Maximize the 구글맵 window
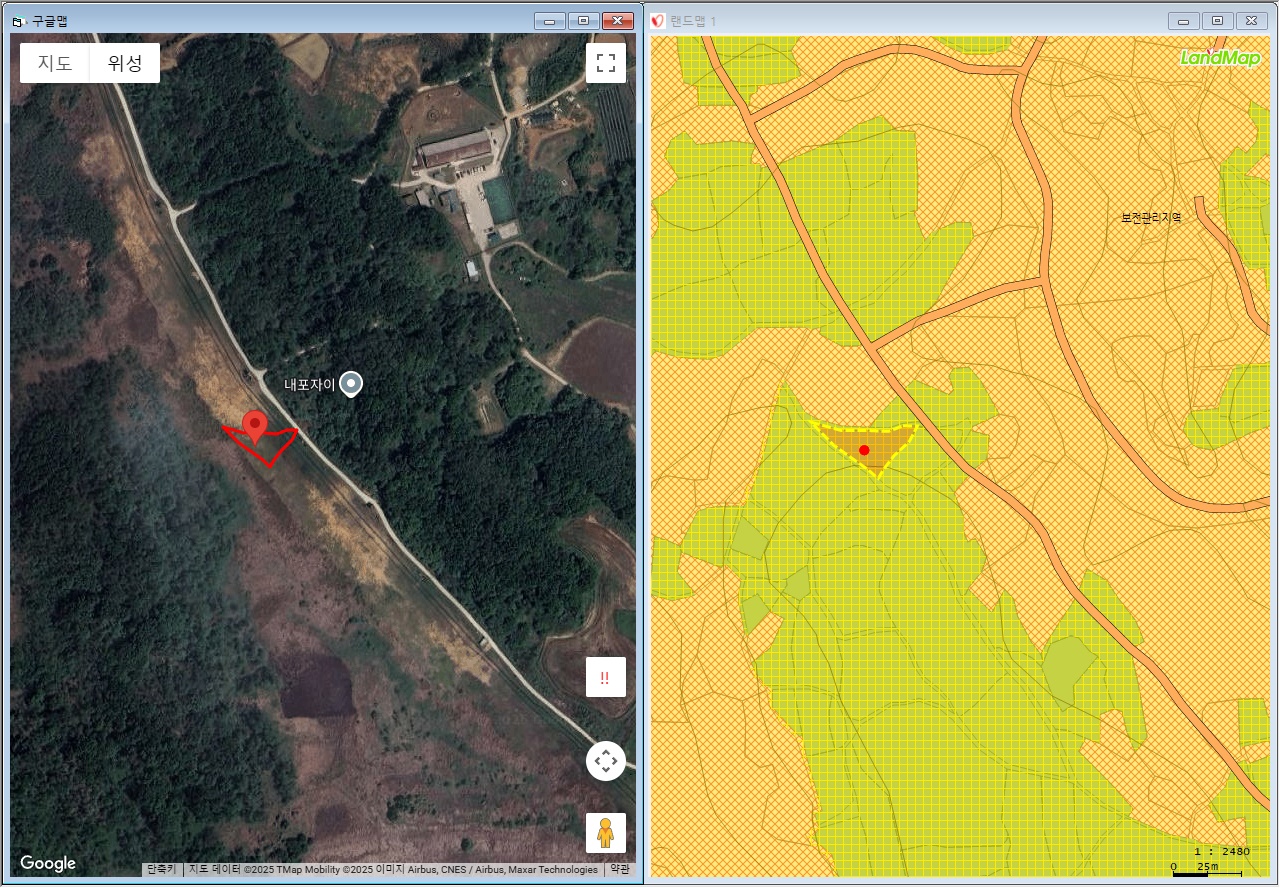Image resolution: width=1280 pixels, height=888 pixels. tap(583, 21)
